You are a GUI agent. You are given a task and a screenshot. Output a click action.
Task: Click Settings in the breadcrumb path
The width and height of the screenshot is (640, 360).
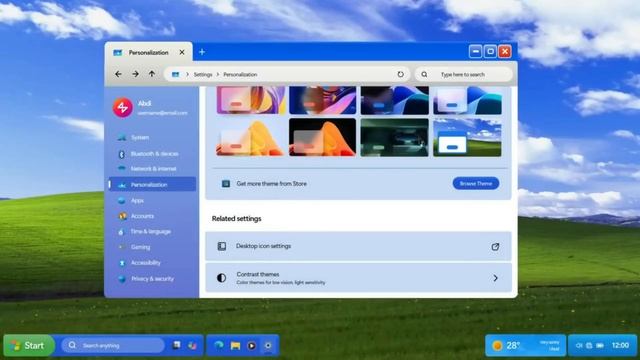coord(203,74)
